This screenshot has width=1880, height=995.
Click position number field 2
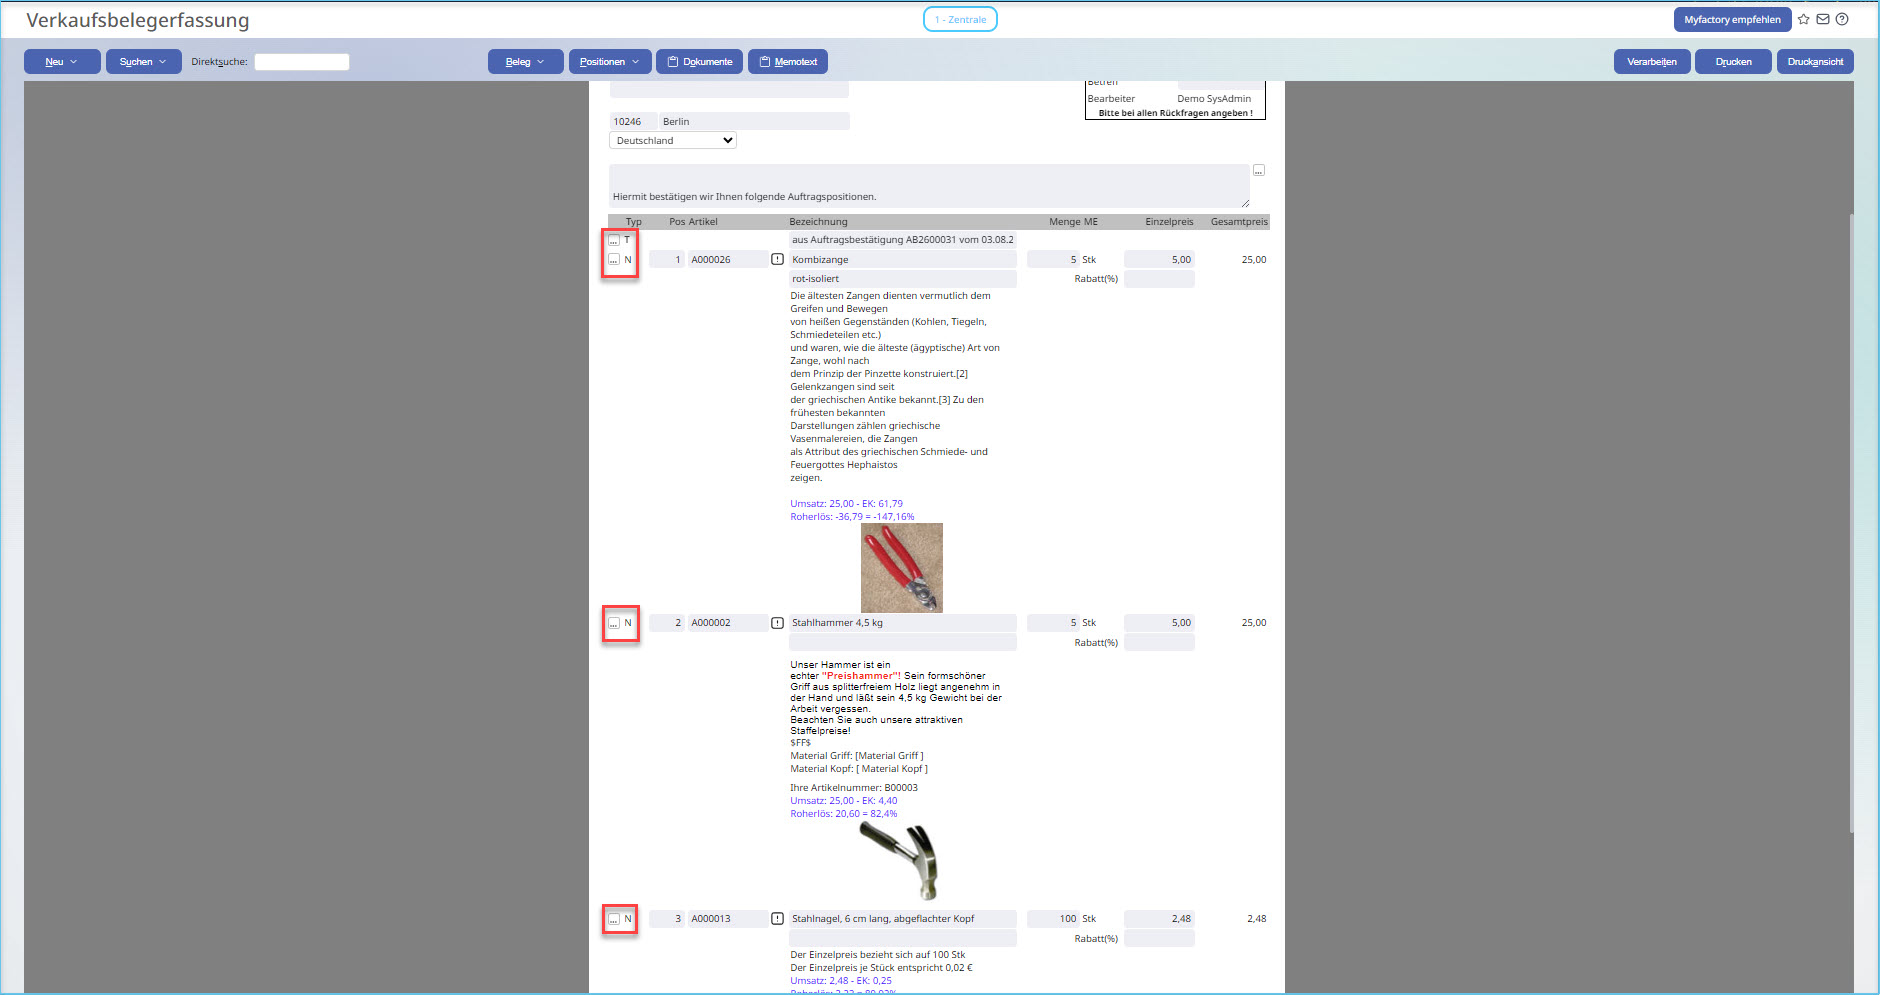tap(667, 623)
